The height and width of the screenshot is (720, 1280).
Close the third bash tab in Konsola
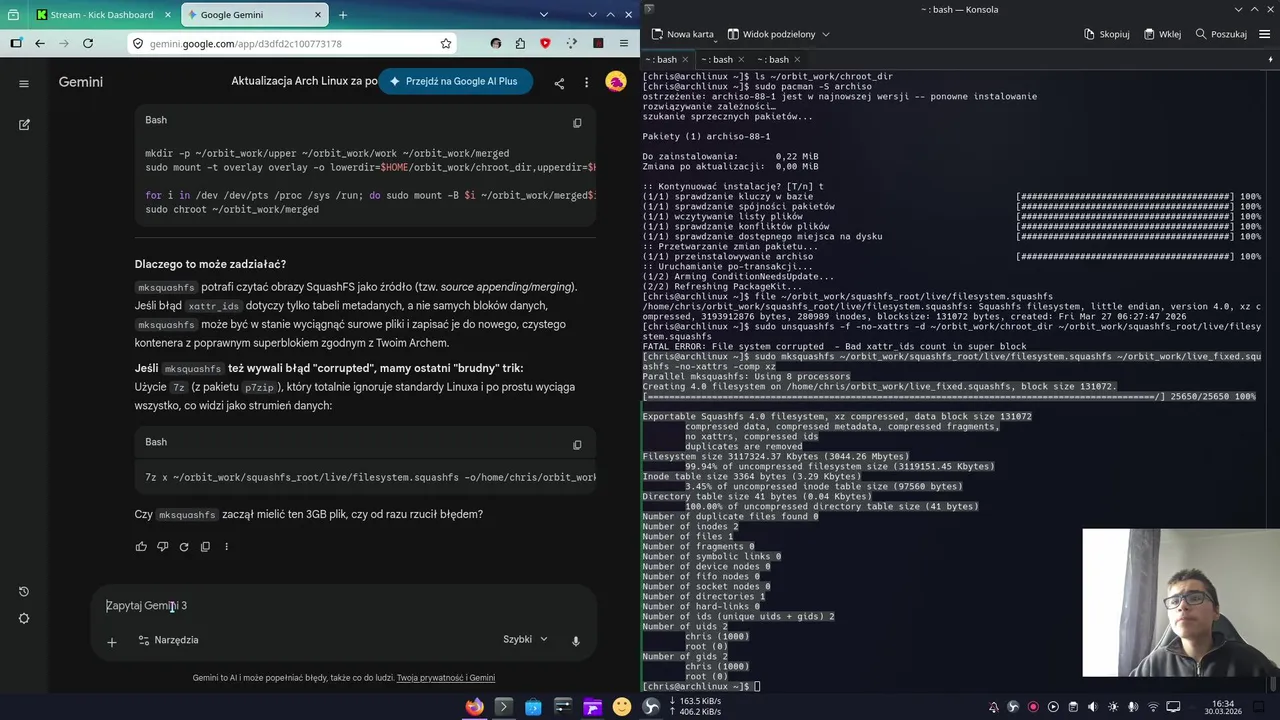(797, 60)
